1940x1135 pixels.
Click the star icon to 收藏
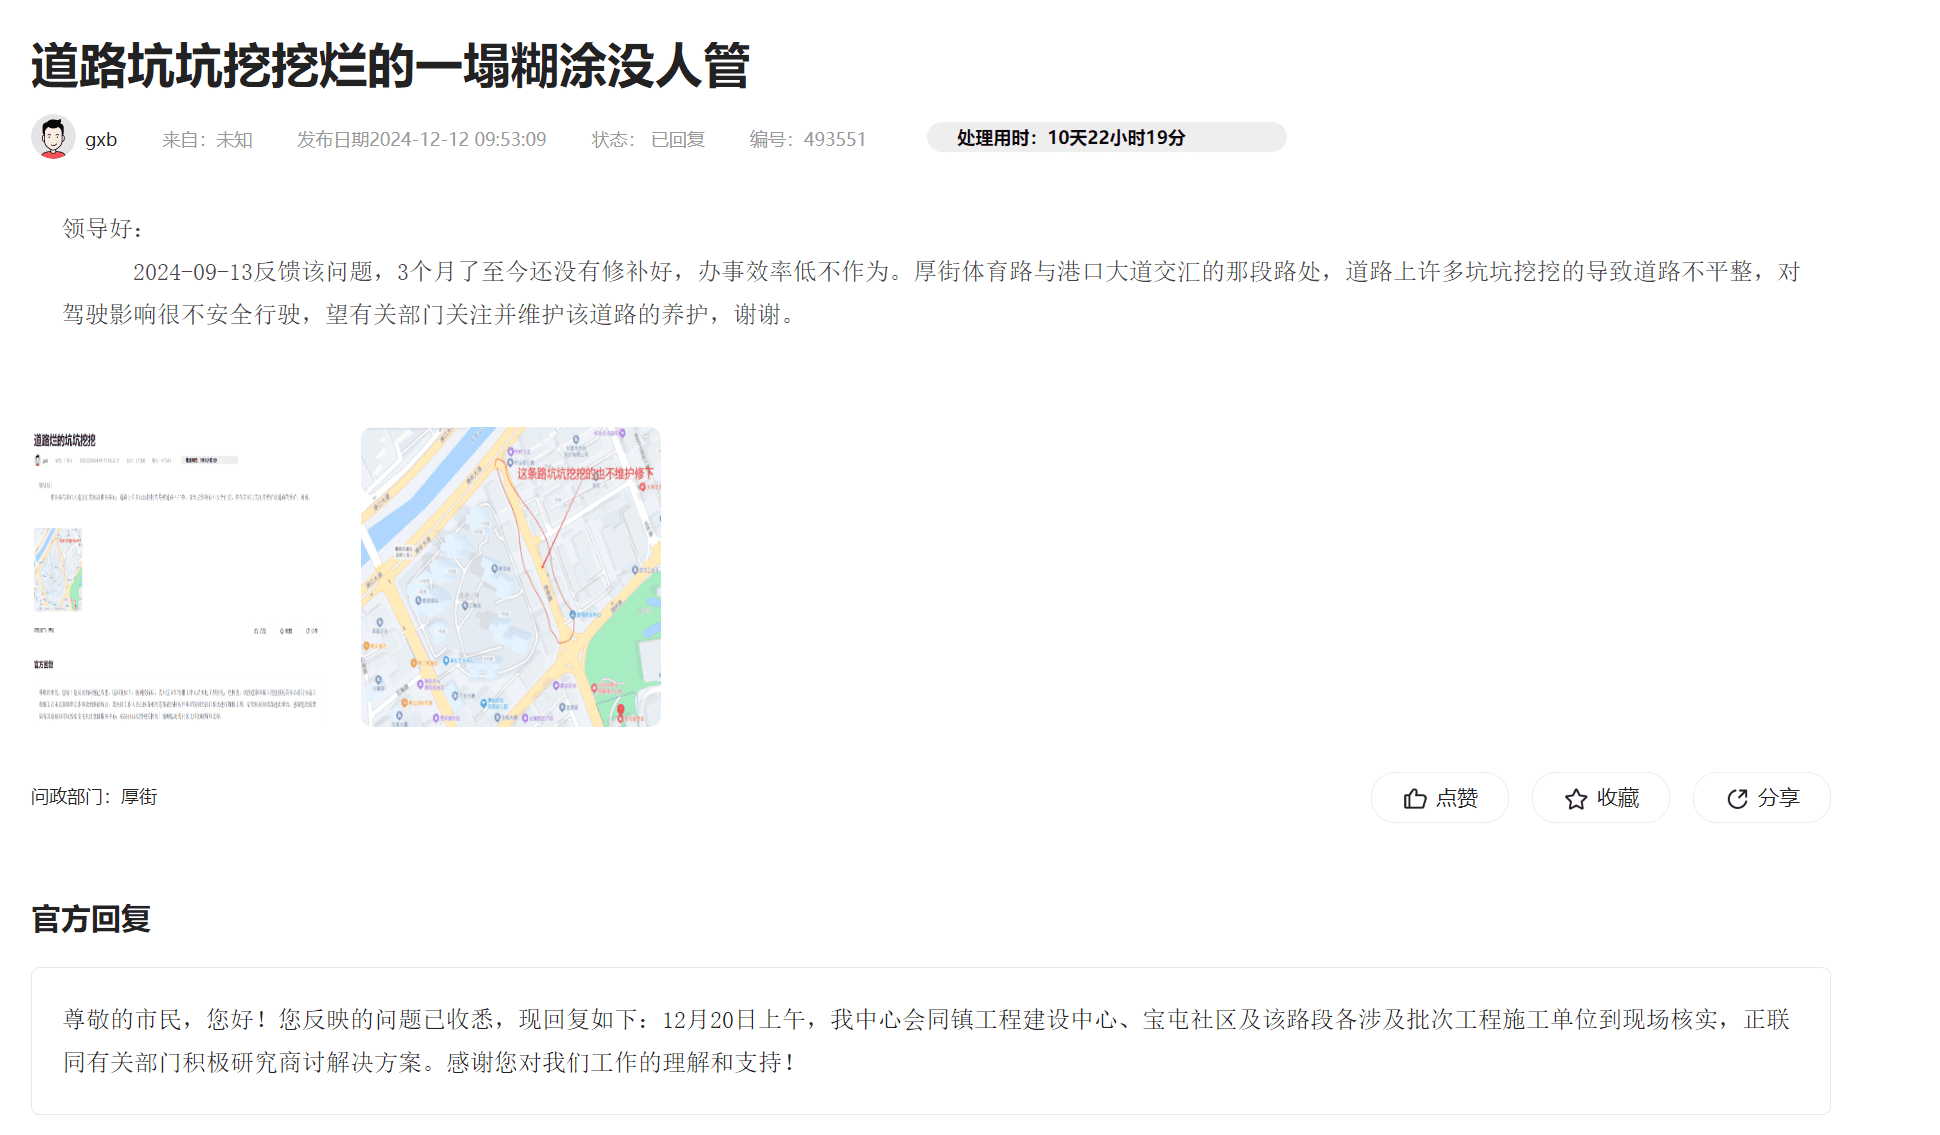(x=1576, y=799)
